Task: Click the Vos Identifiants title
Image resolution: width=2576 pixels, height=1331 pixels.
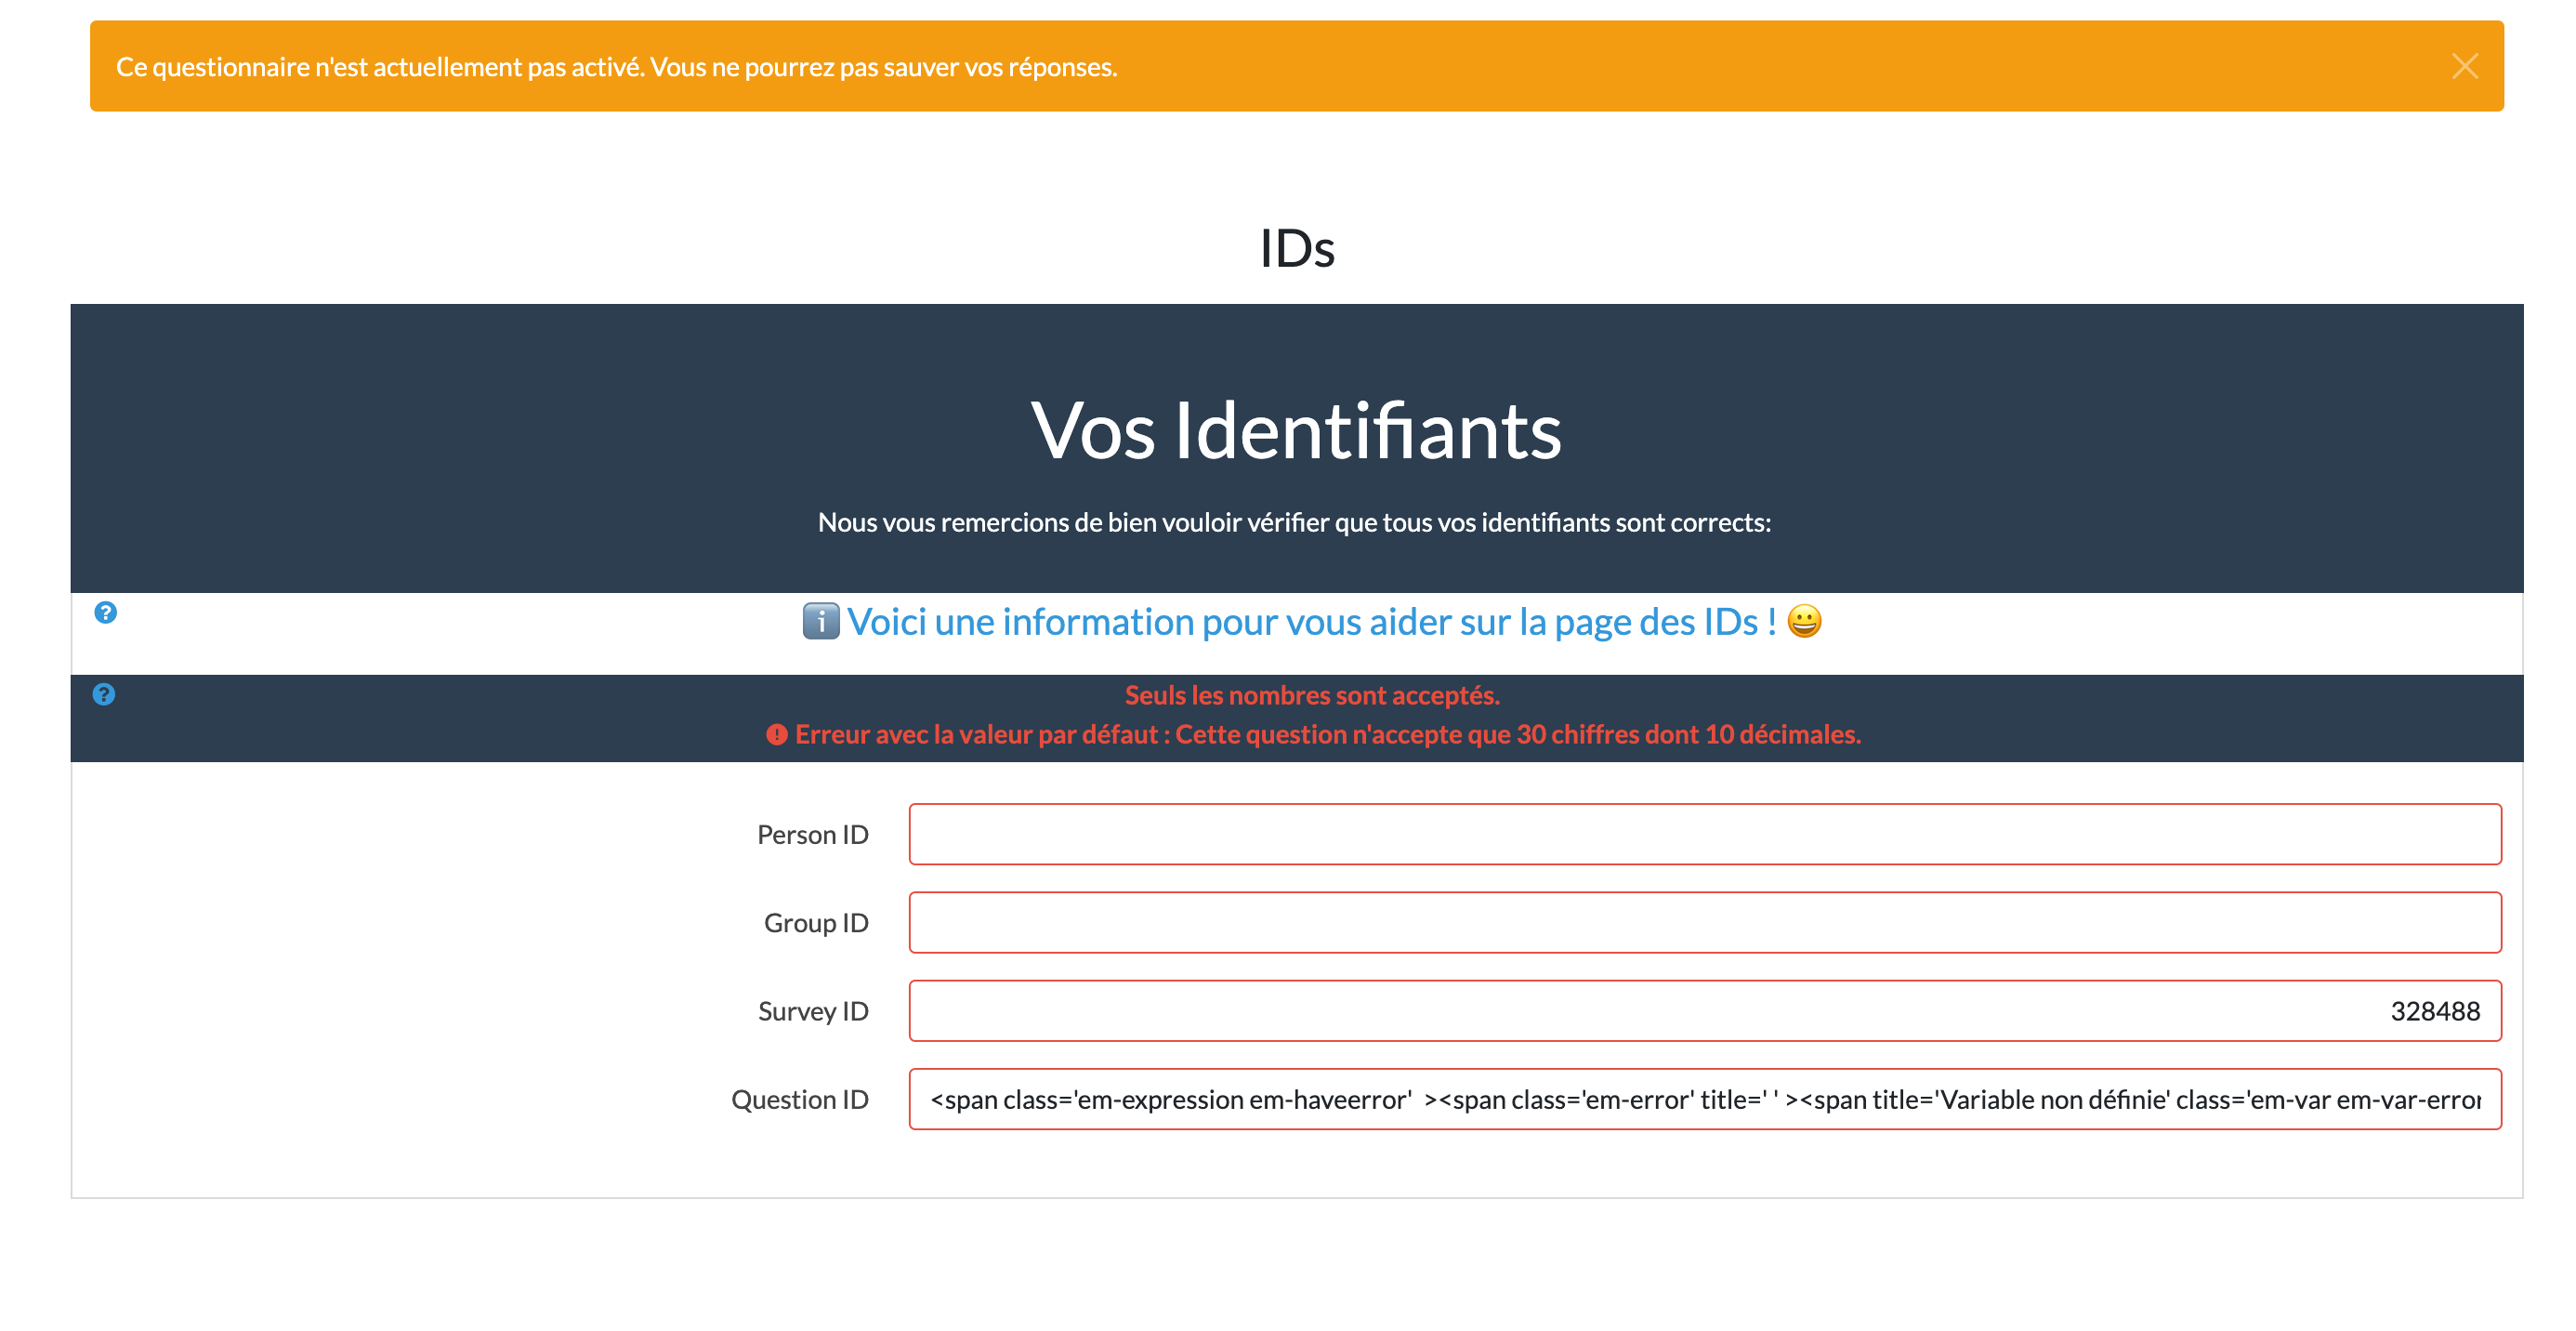Action: pos(1296,431)
